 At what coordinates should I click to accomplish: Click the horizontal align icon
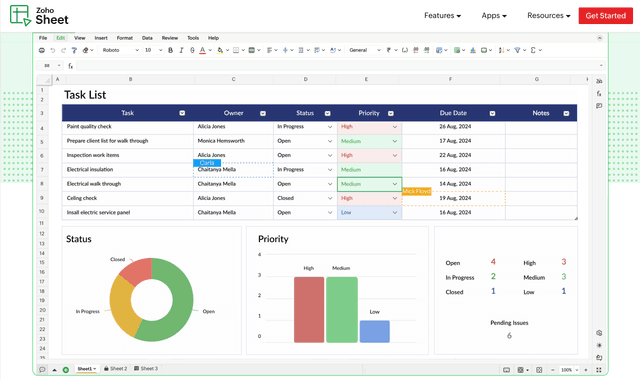click(269, 50)
